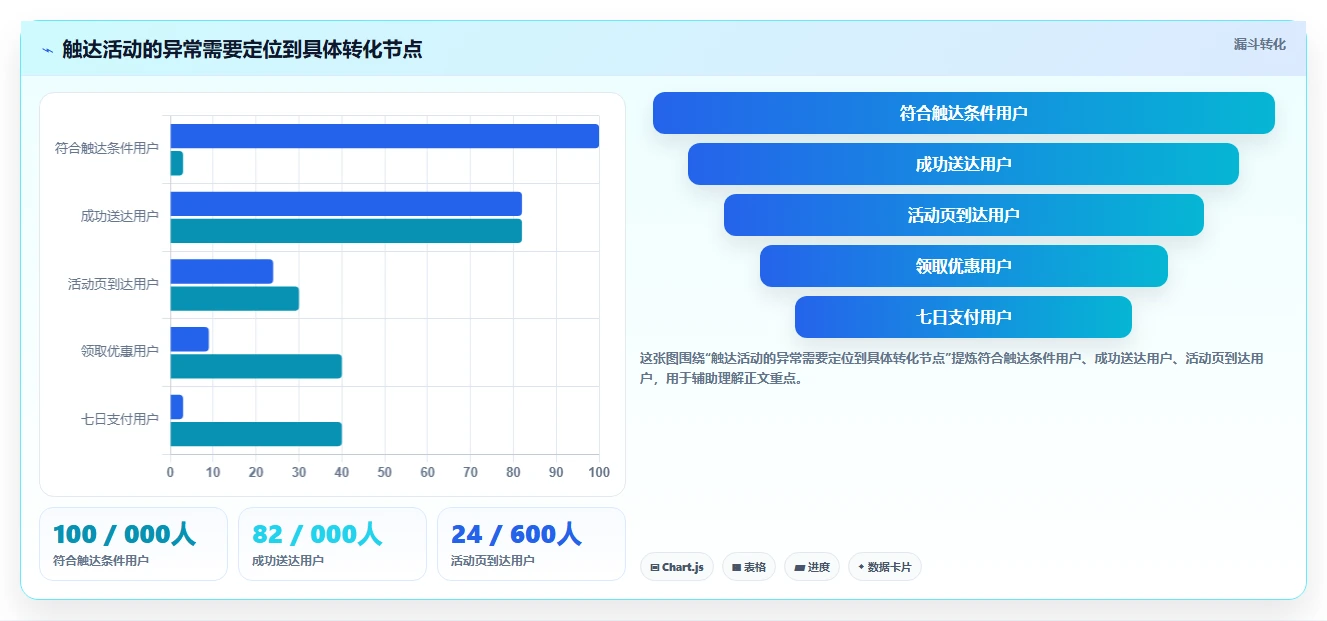1327x621 pixels.
Task: Select the 领取优惠用户 funnel stage
Action: pos(964,266)
